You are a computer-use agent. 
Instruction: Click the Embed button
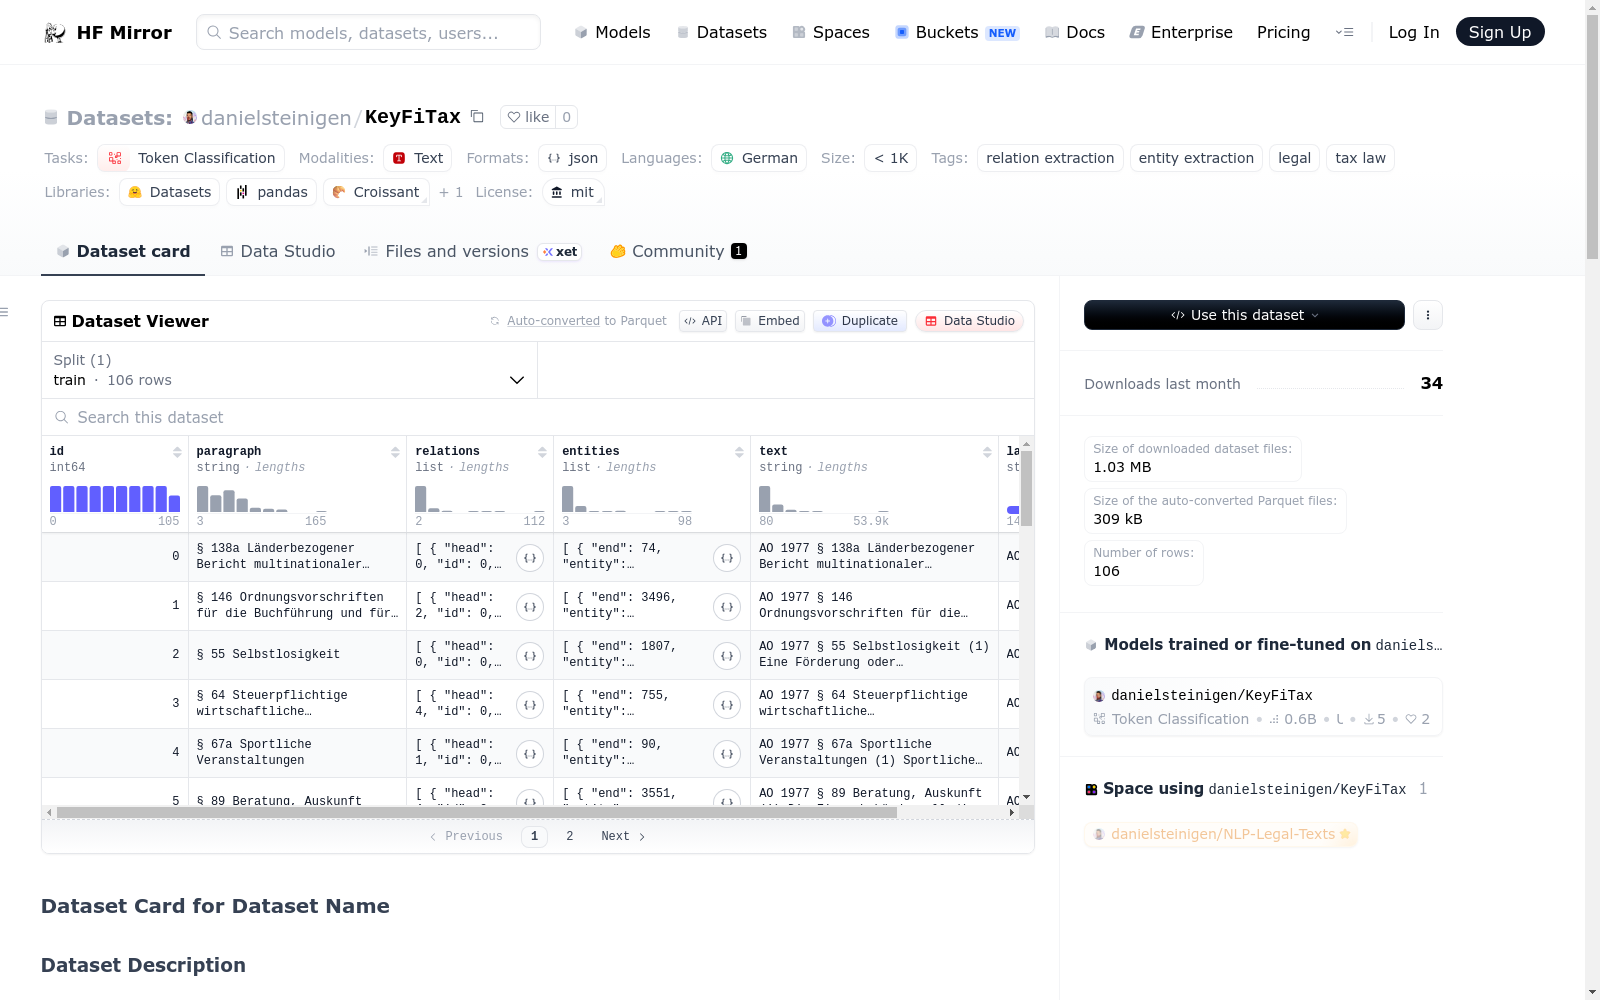coord(770,321)
